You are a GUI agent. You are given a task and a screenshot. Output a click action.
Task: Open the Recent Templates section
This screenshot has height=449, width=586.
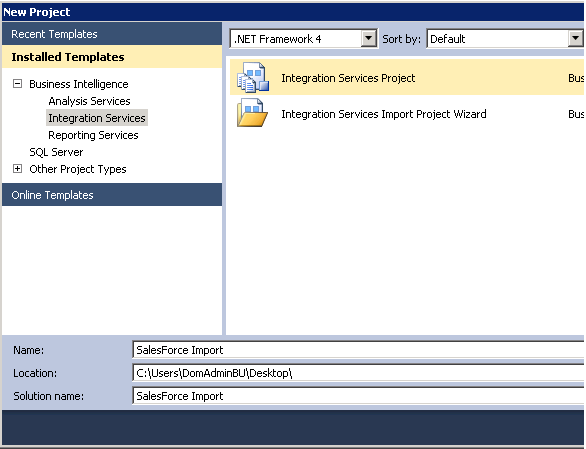tap(112, 34)
